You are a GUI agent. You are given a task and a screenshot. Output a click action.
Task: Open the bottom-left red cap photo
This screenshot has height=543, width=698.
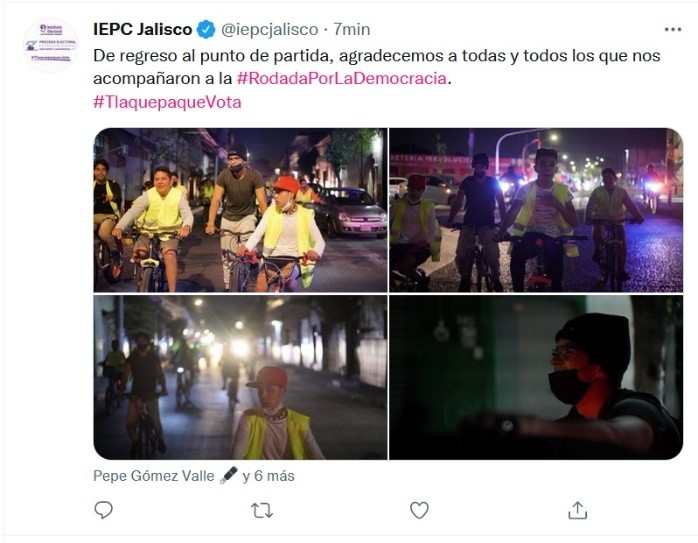coord(240,377)
